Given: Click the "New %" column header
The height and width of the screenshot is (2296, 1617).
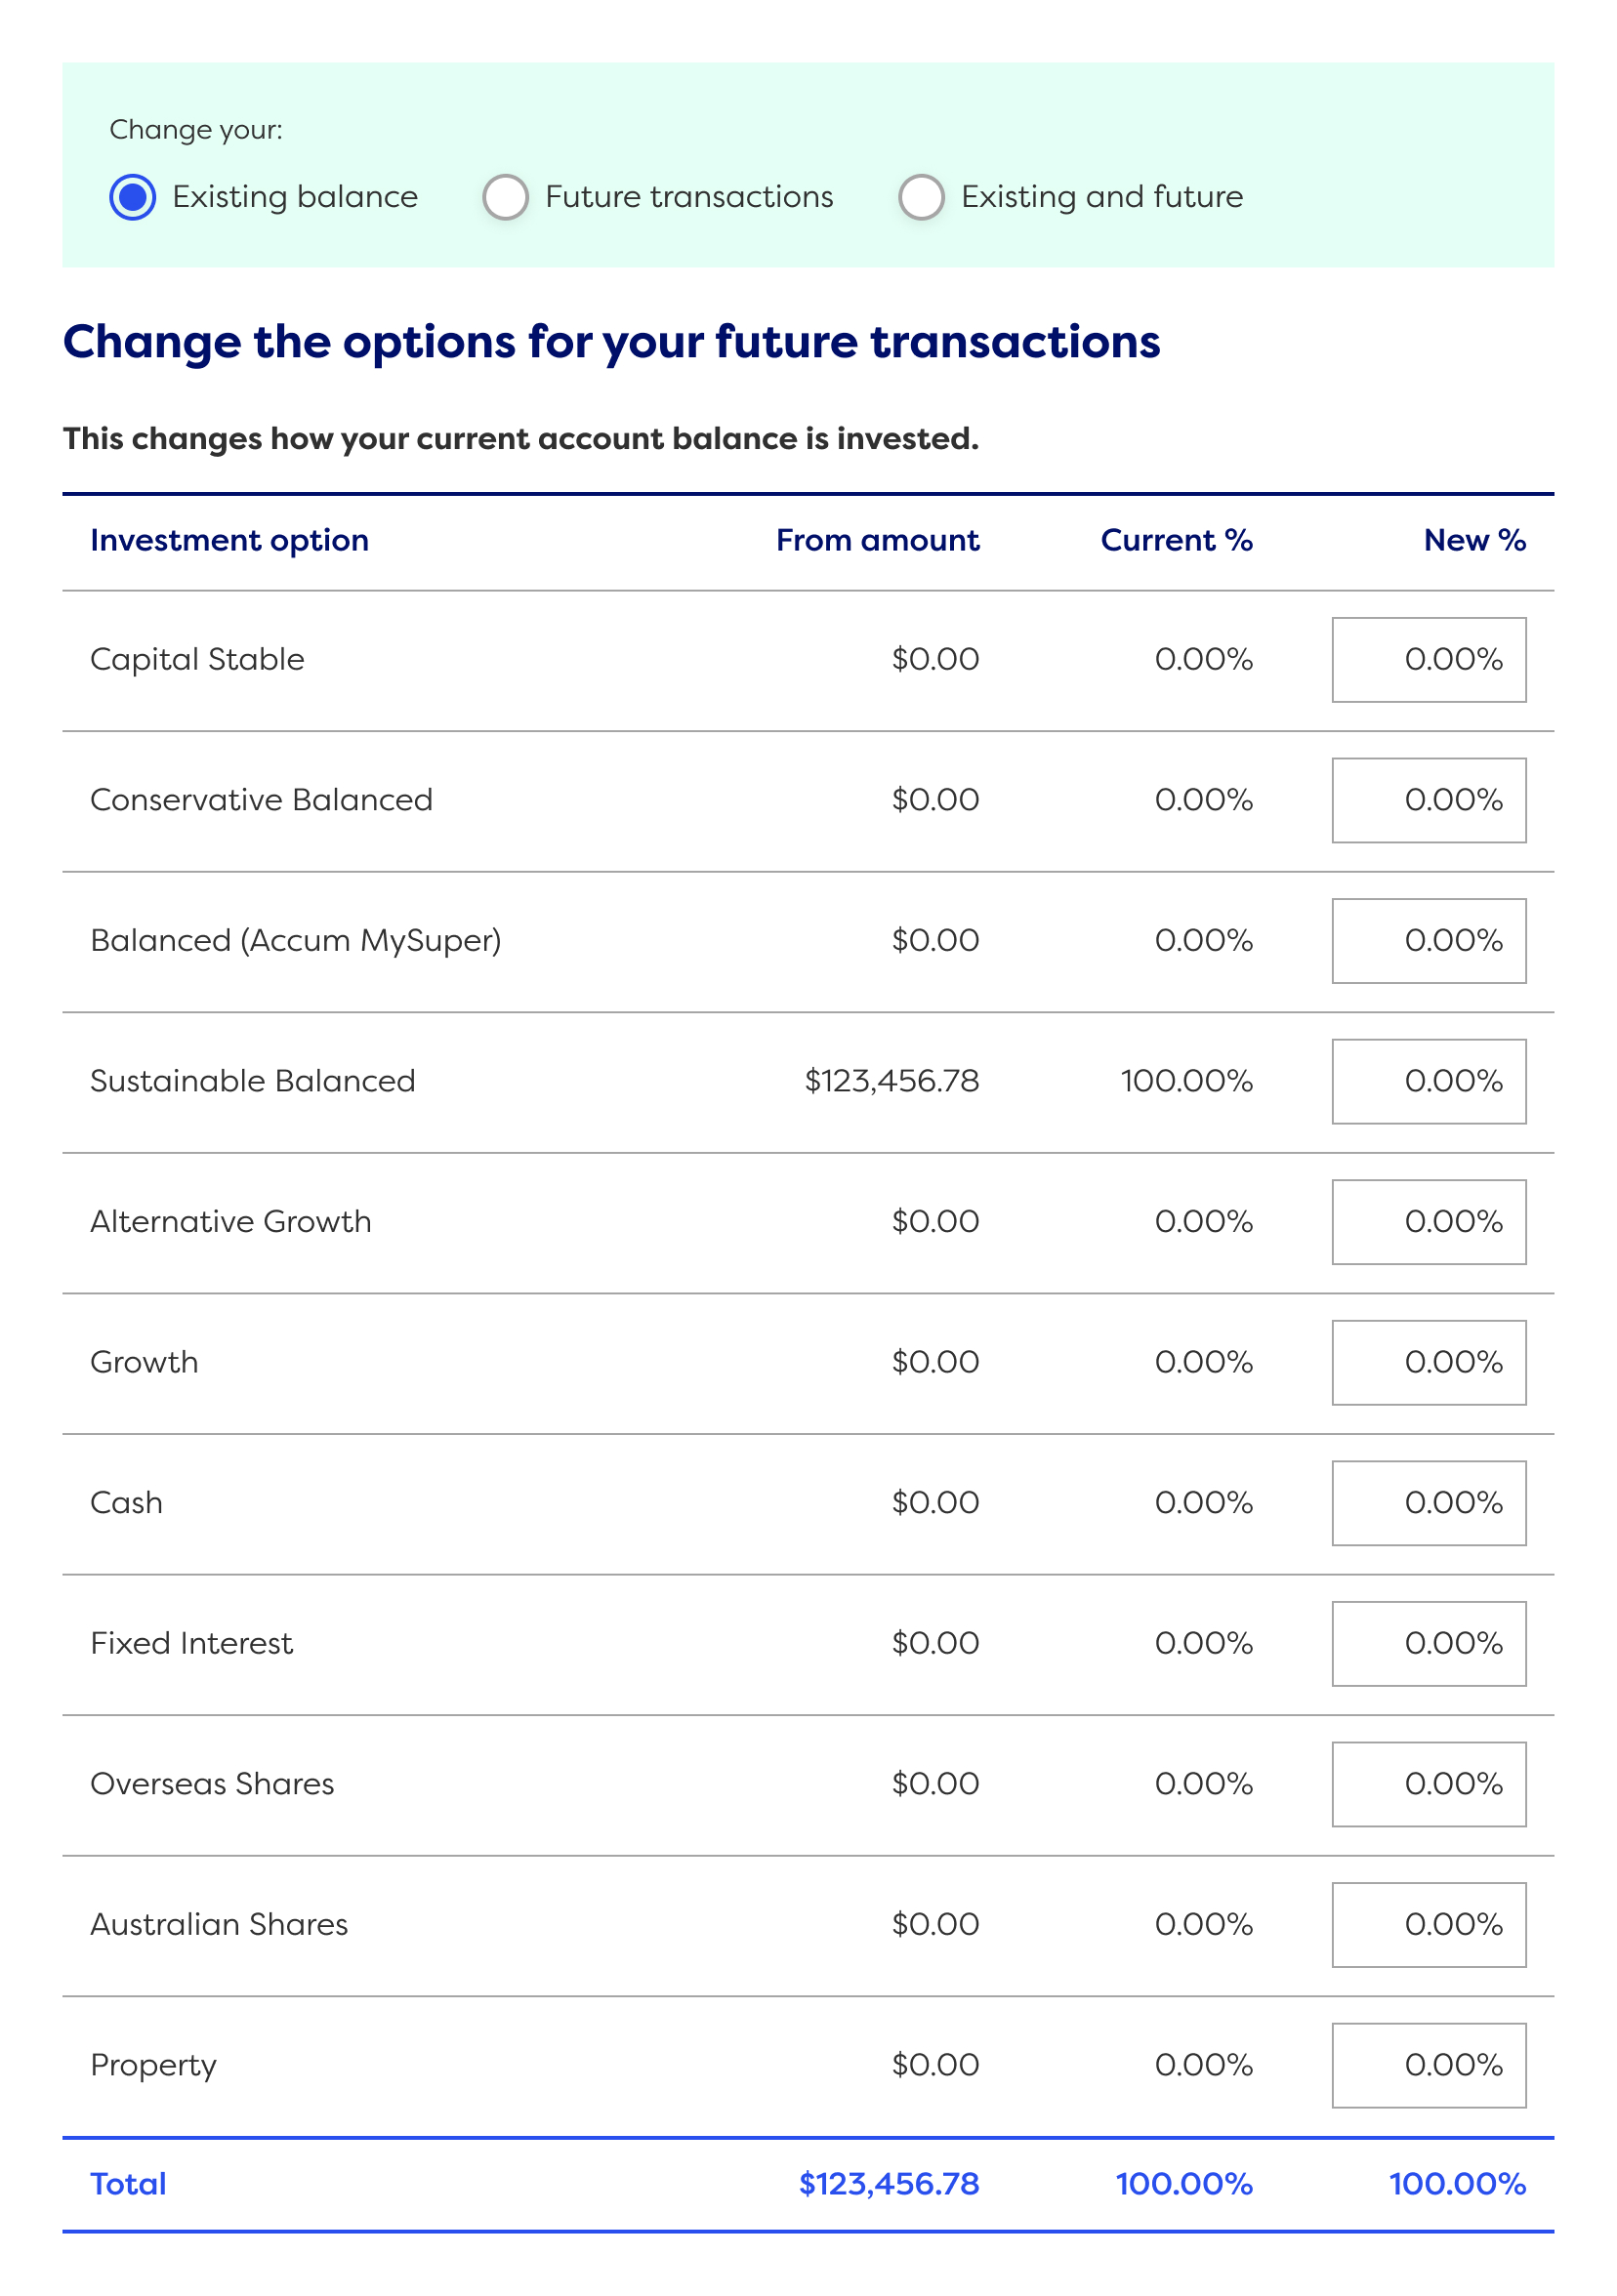Looking at the screenshot, I should (x=1475, y=540).
